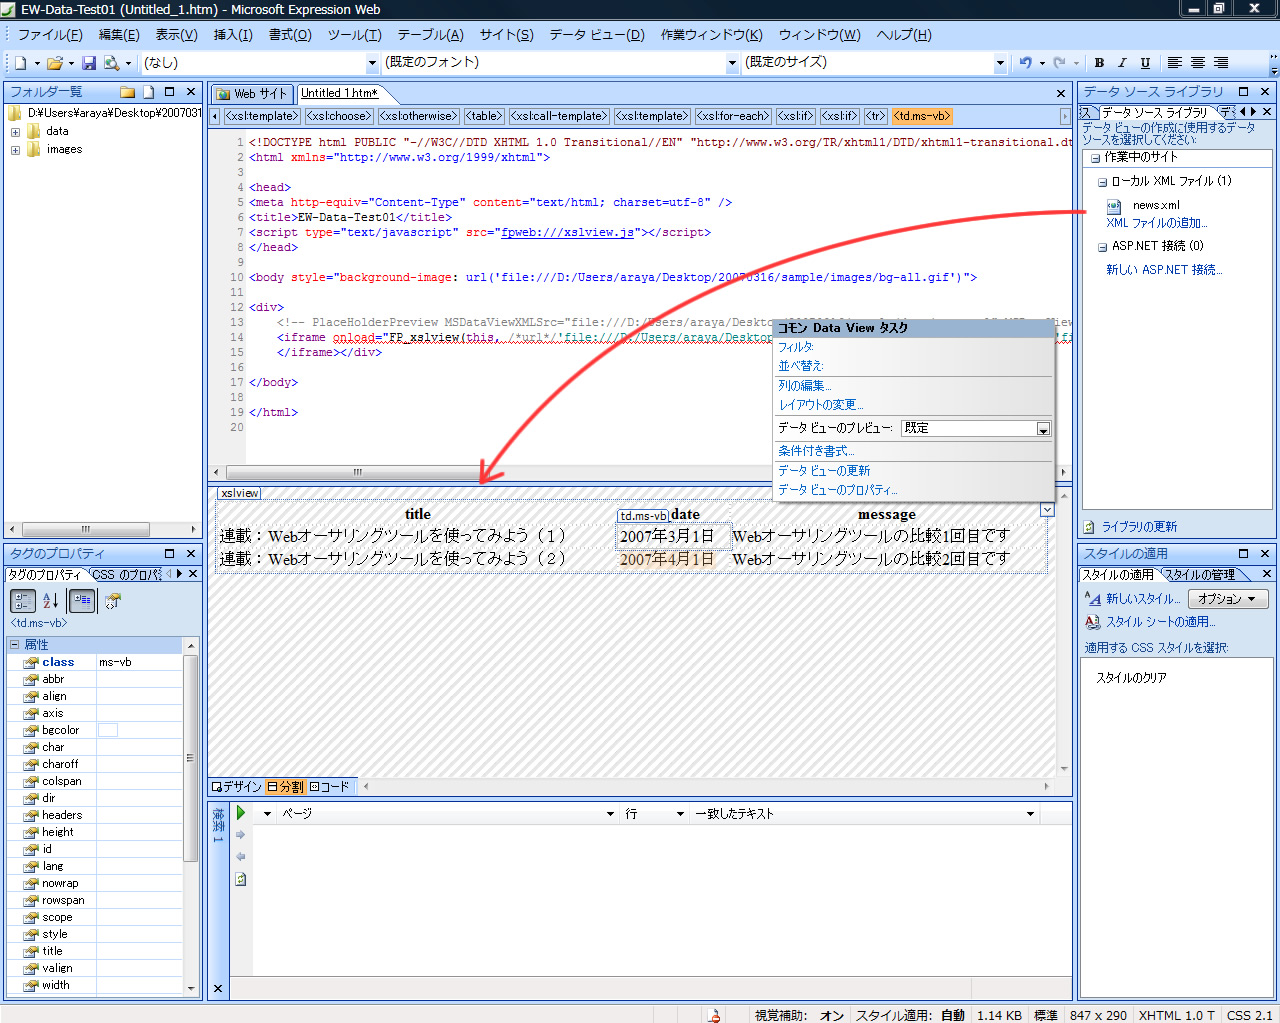Open the ファイル(F) menu

[50, 35]
